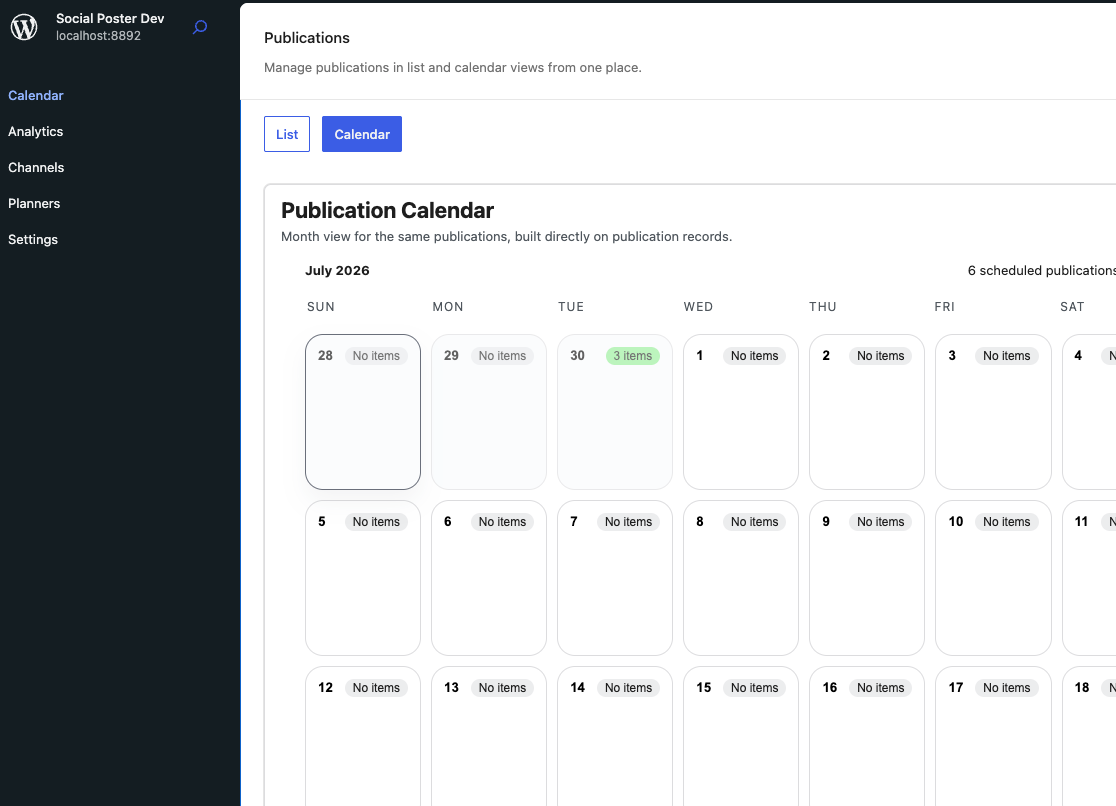Image resolution: width=1116 pixels, height=806 pixels.
Task: Click the SAT weekday column header
Action: click(1072, 307)
